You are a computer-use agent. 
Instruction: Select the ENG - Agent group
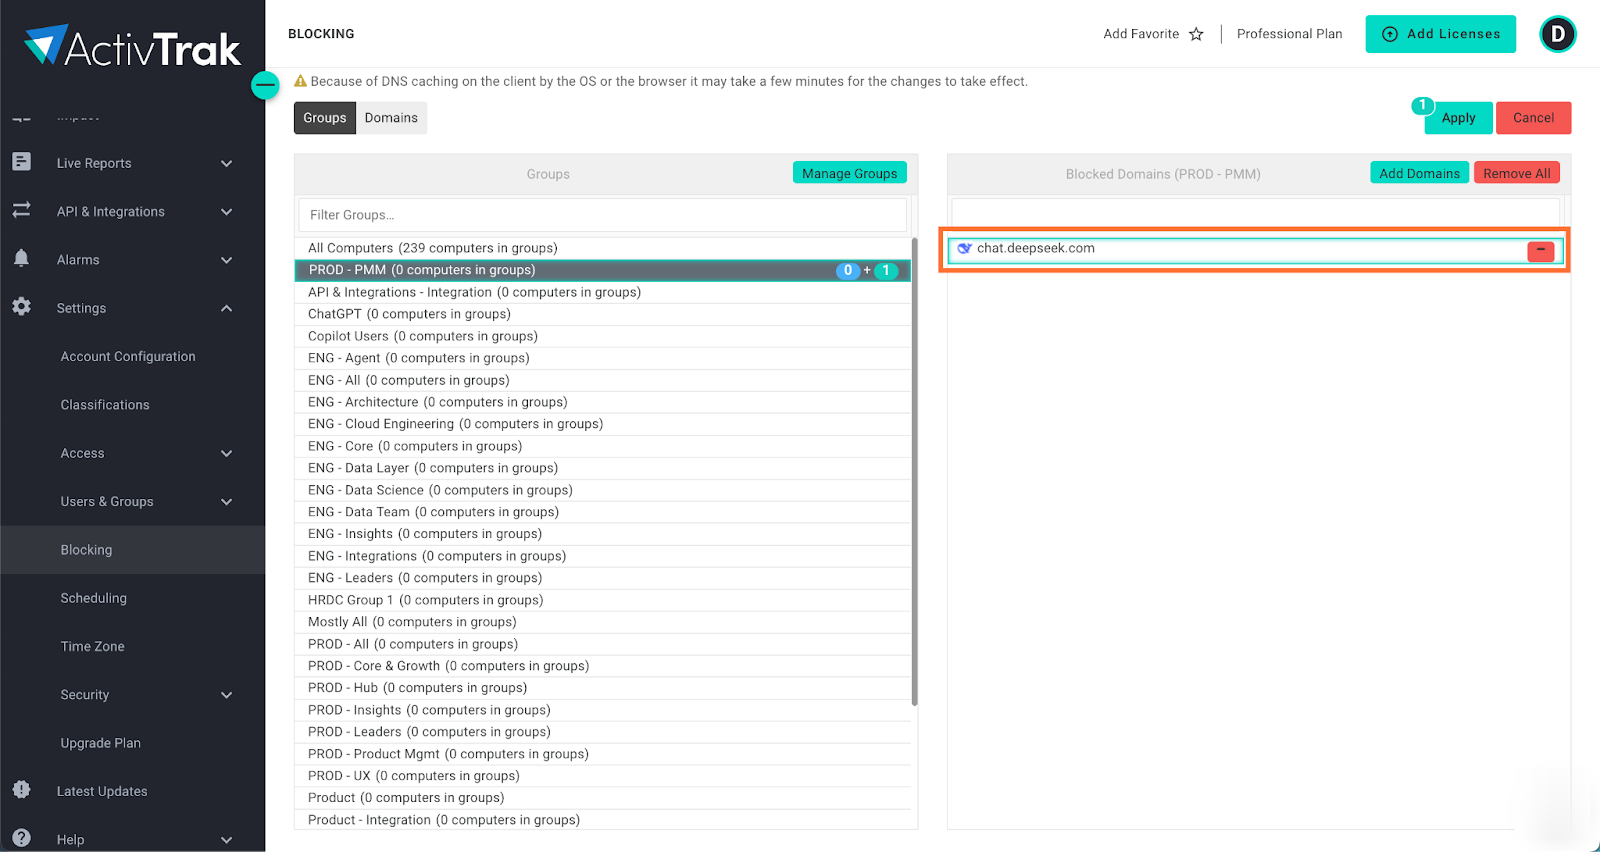pos(602,358)
